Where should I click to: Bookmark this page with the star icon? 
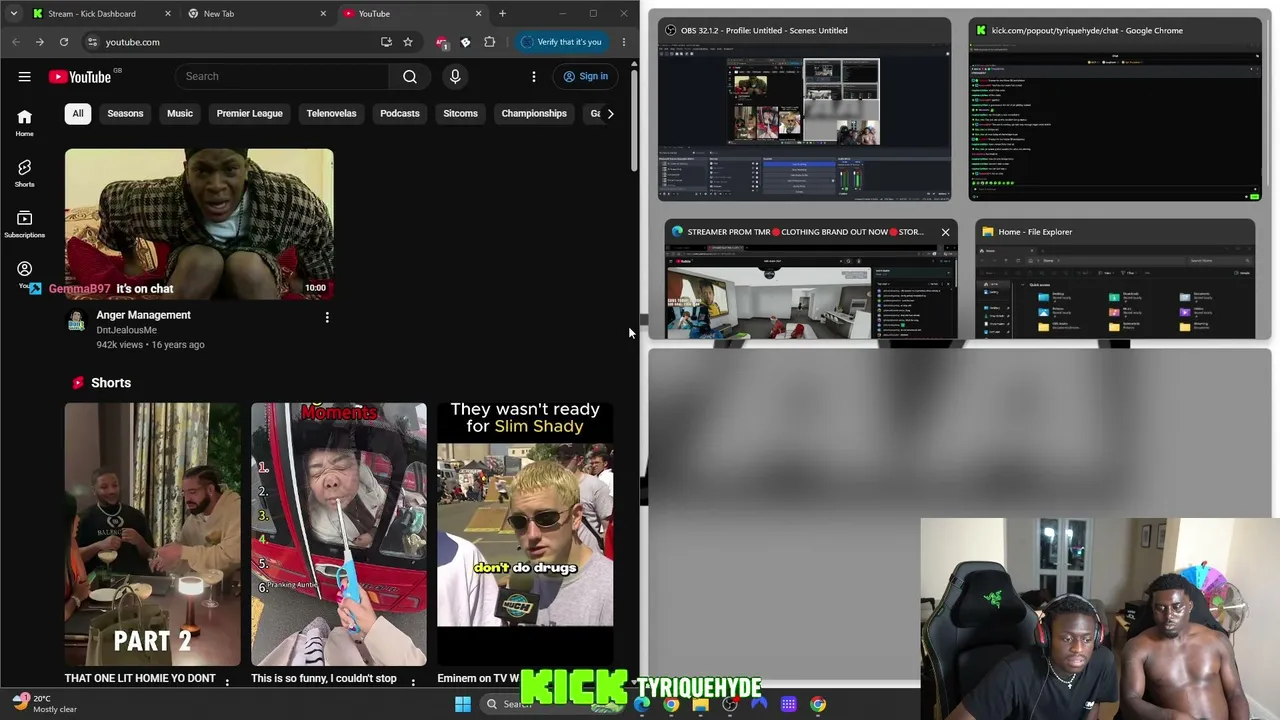pyautogui.click(x=408, y=42)
